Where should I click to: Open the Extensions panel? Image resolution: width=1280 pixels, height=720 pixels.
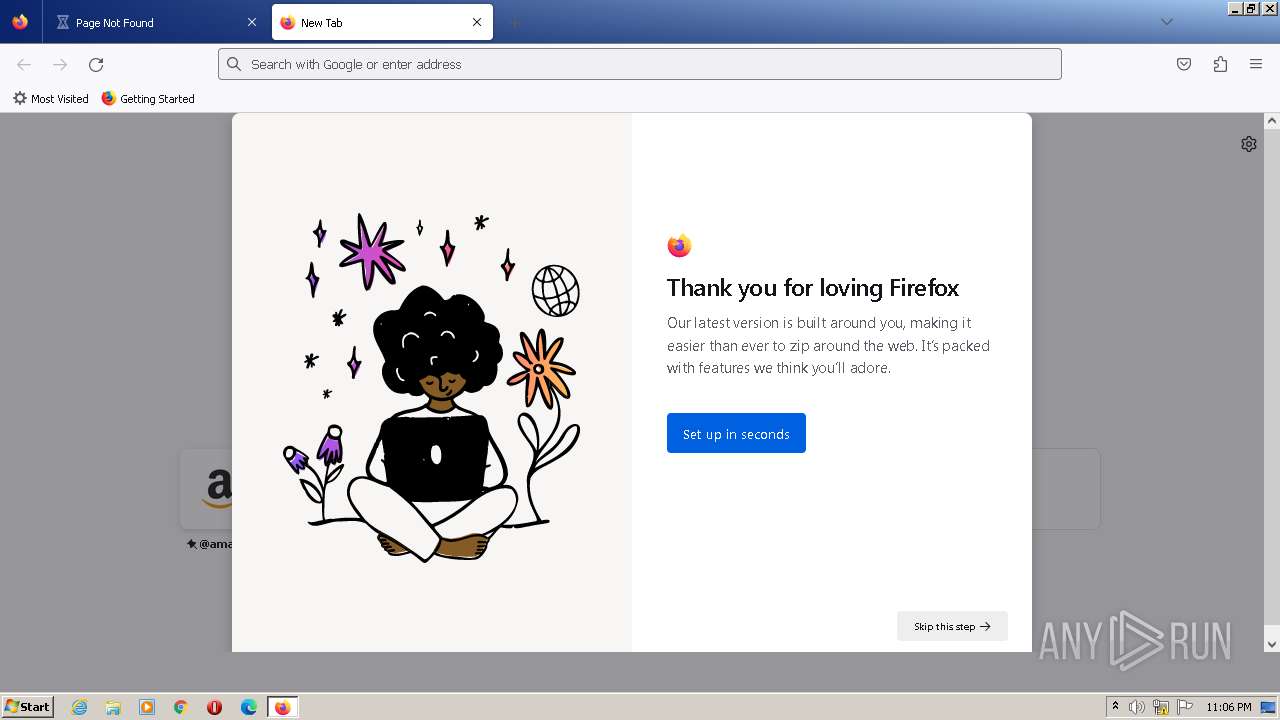pos(1220,64)
